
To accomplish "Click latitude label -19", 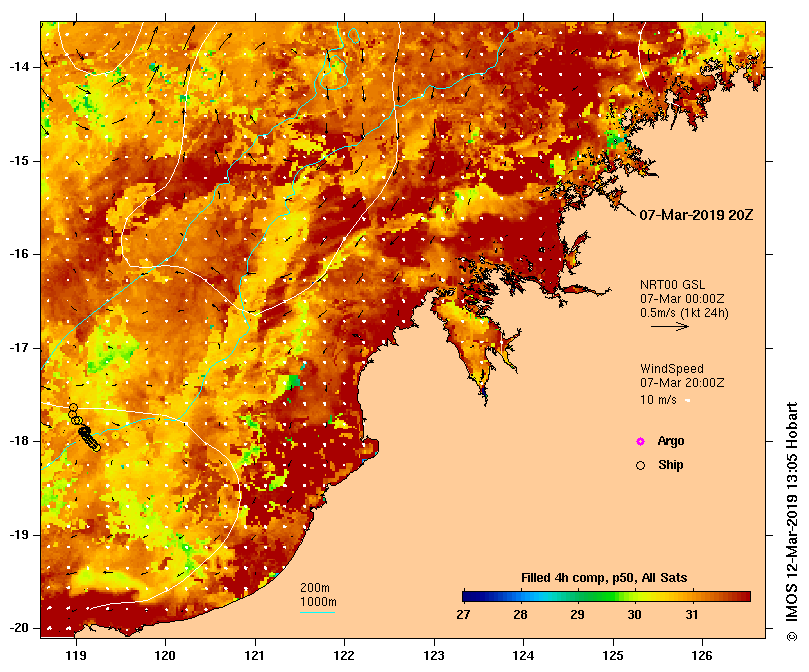I will click(19, 535).
